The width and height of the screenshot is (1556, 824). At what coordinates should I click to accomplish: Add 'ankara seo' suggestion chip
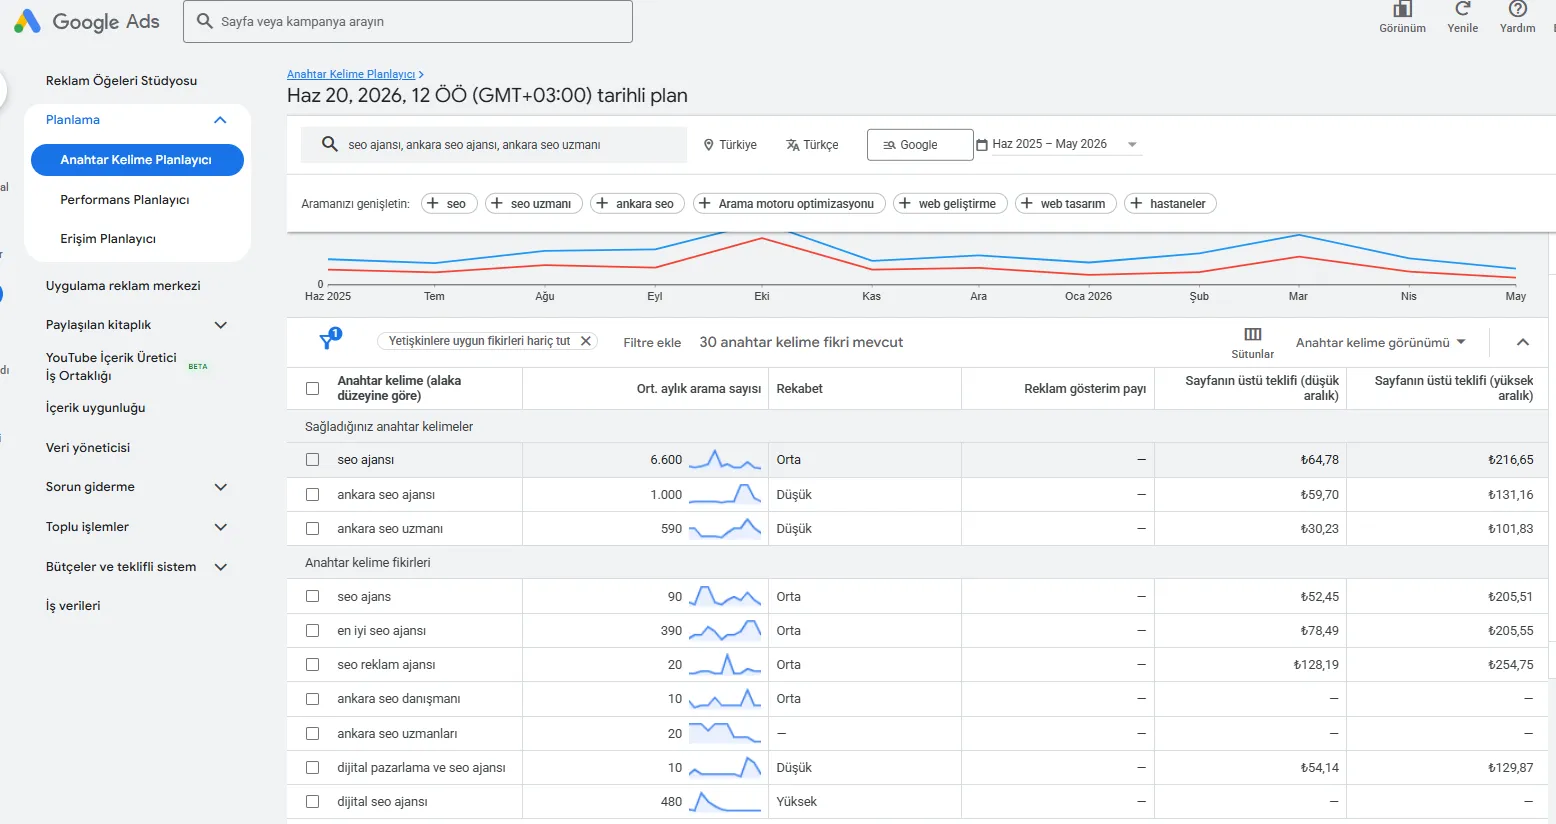point(637,203)
